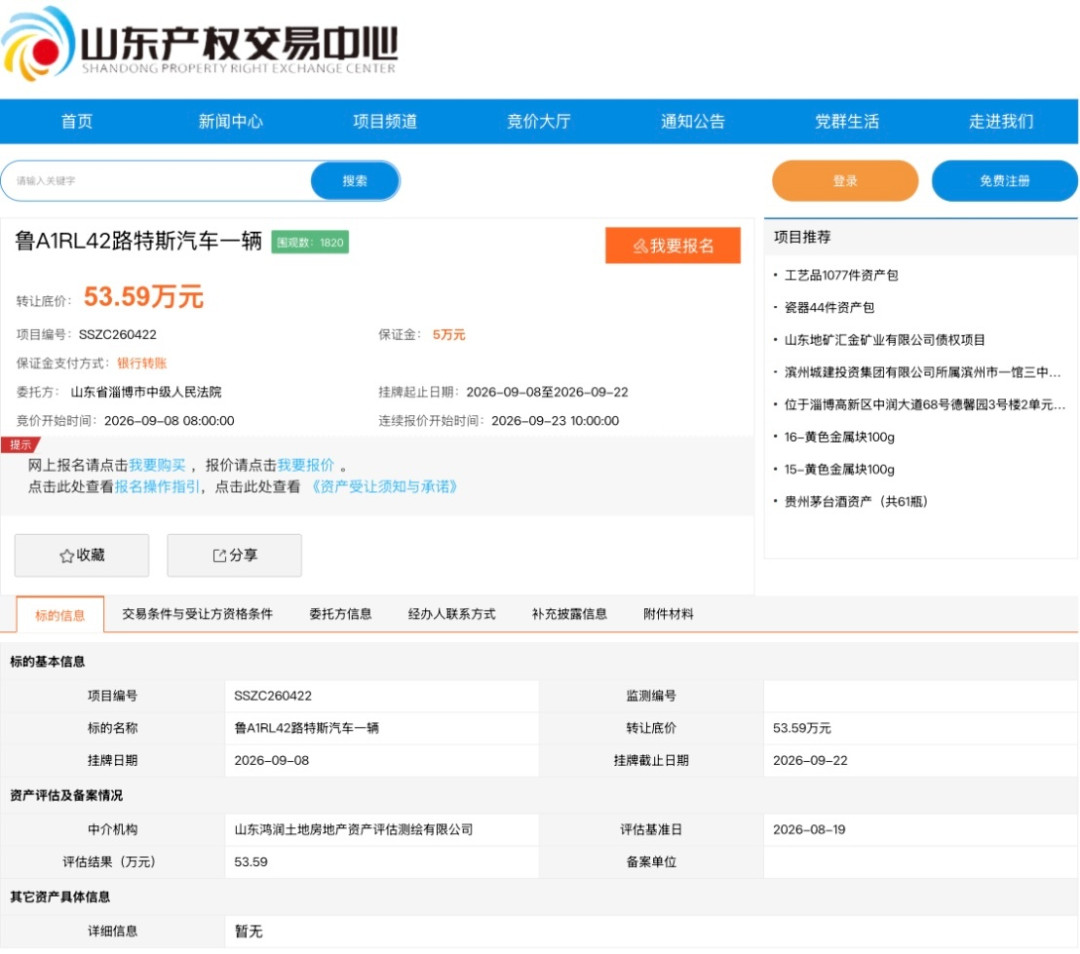
Task: Click the 2026-09-08 08:00:00 start time
Action: pos(169,421)
